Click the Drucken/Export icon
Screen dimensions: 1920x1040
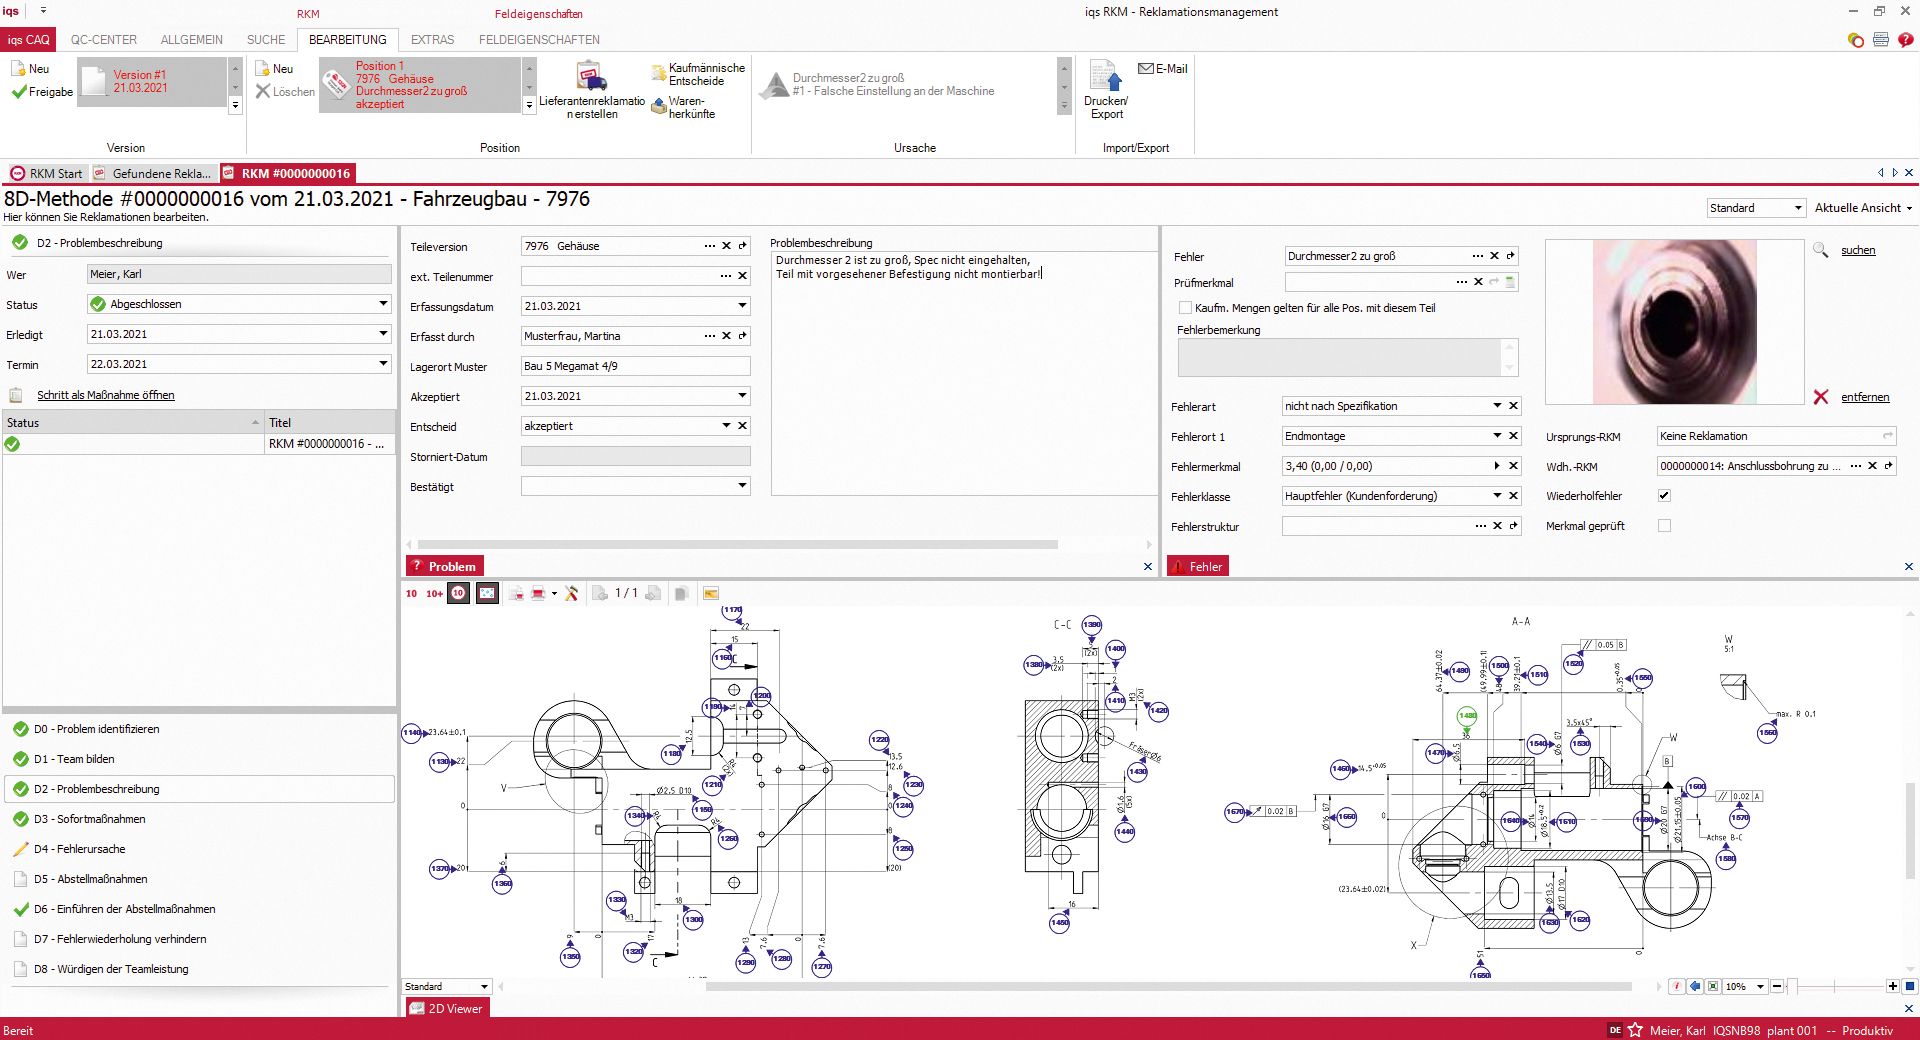pyautogui.click(x=1105, y=78)
